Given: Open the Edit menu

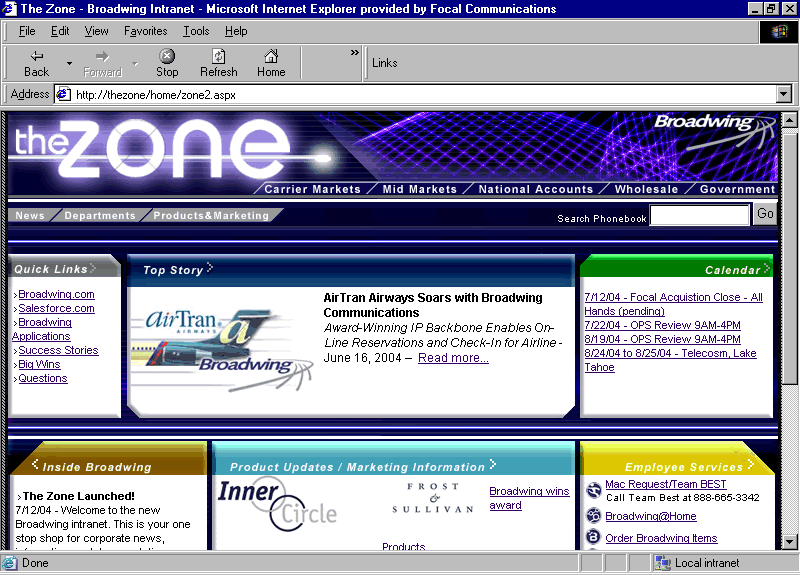Looking at the screenshot, I should point(60,31).
